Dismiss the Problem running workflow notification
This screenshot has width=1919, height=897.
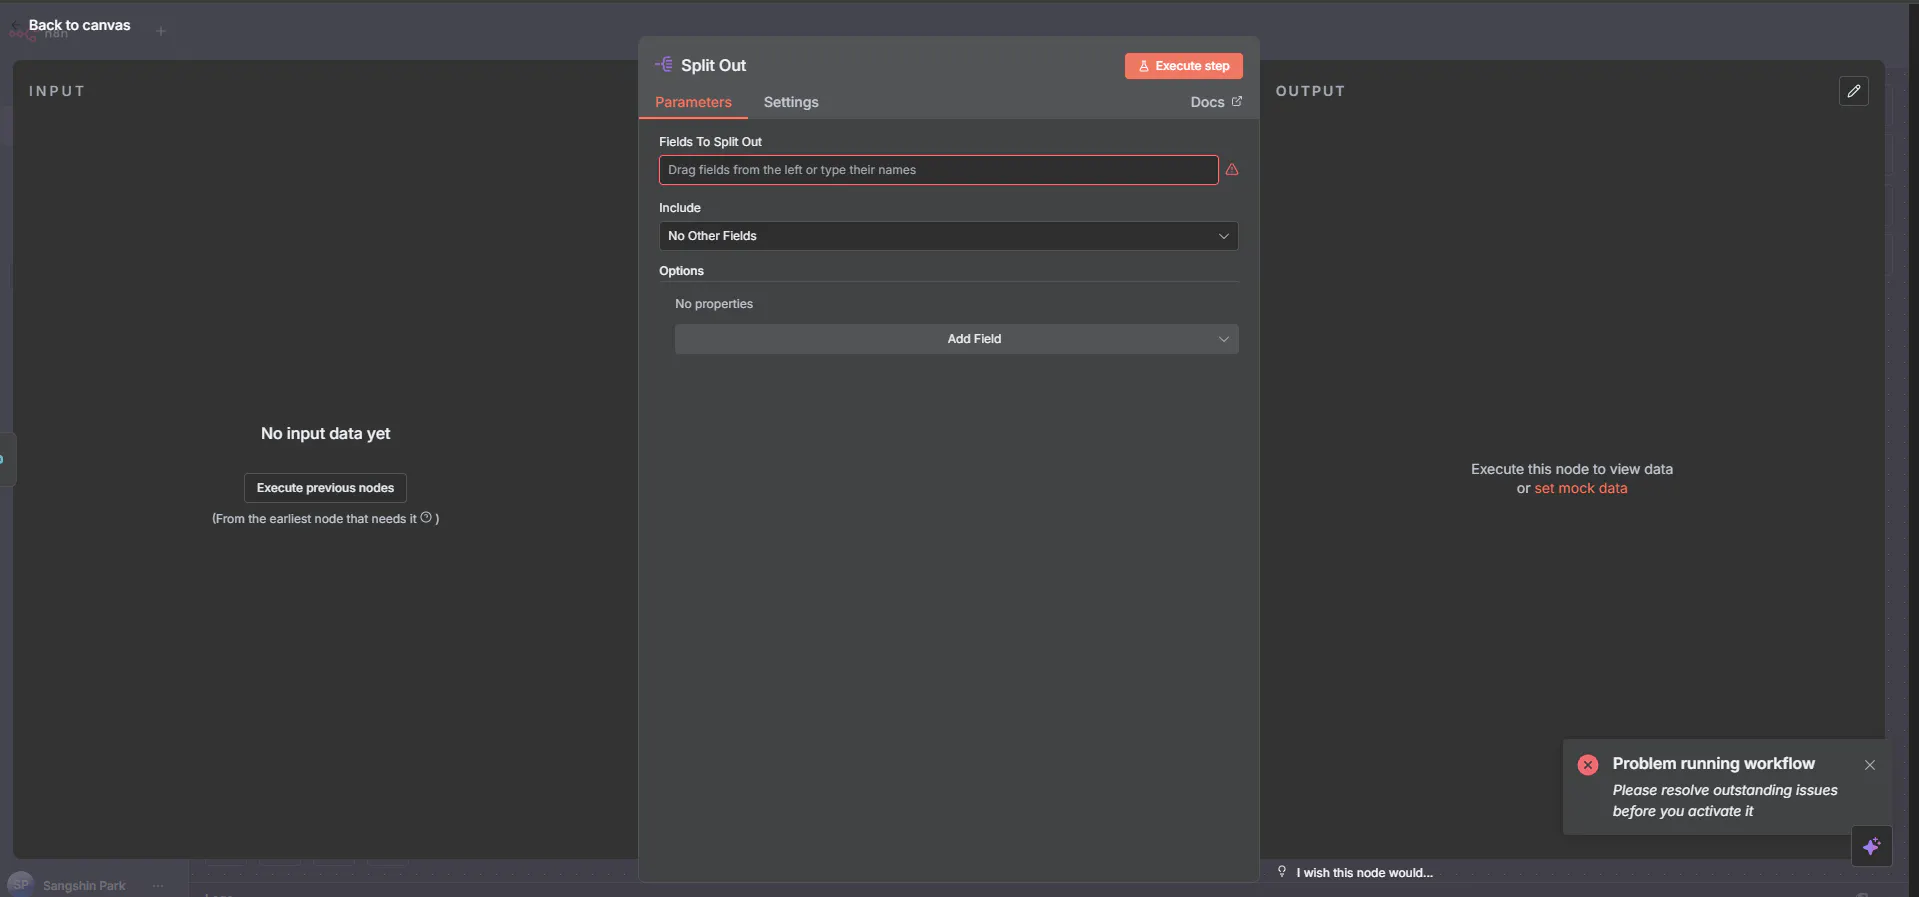(x=1869, y=765)
